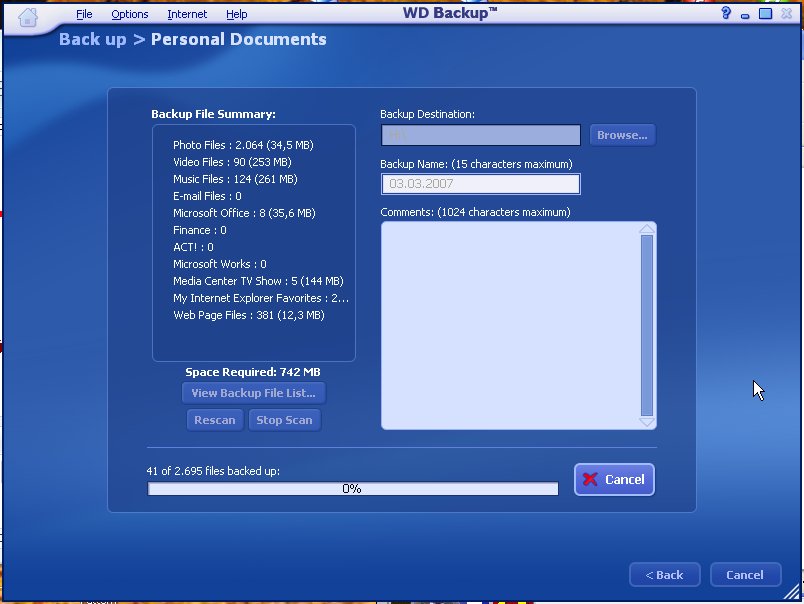The image size is (804, 604).
Task: Click the Space Required: 742 MB text
Action: [253, 372]
